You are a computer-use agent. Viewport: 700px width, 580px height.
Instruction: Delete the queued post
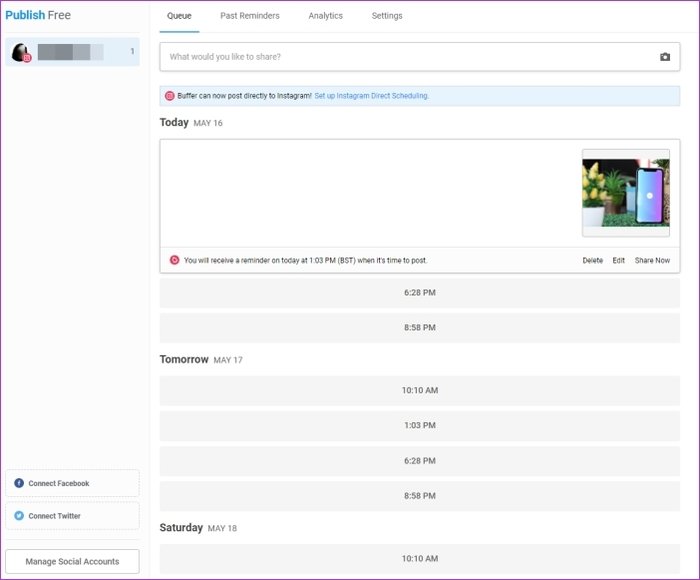pos(593,260)
